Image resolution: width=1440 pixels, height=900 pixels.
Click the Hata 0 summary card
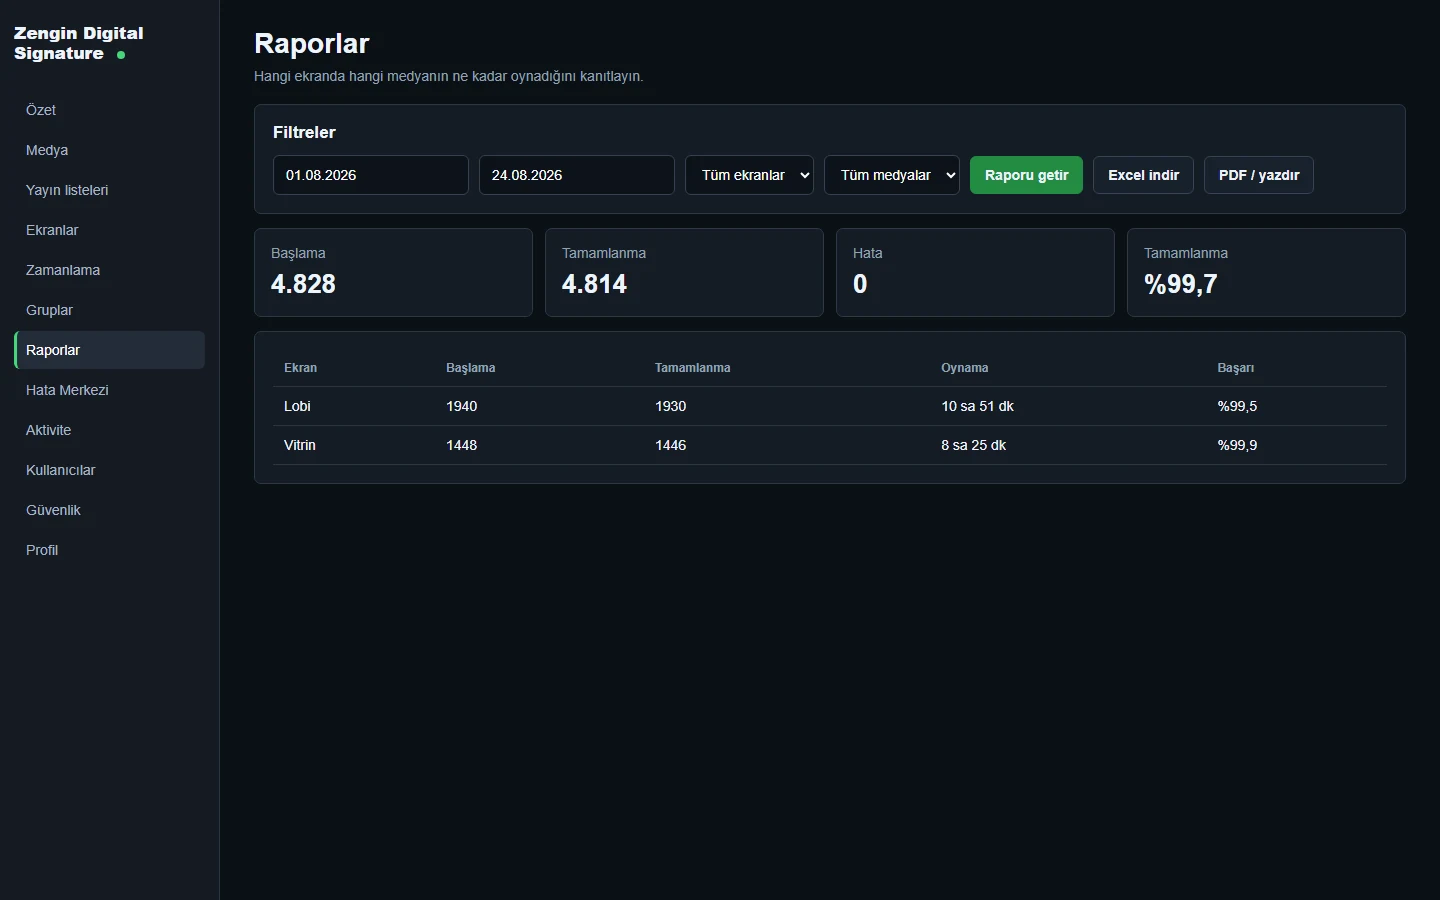coord(975,273)
